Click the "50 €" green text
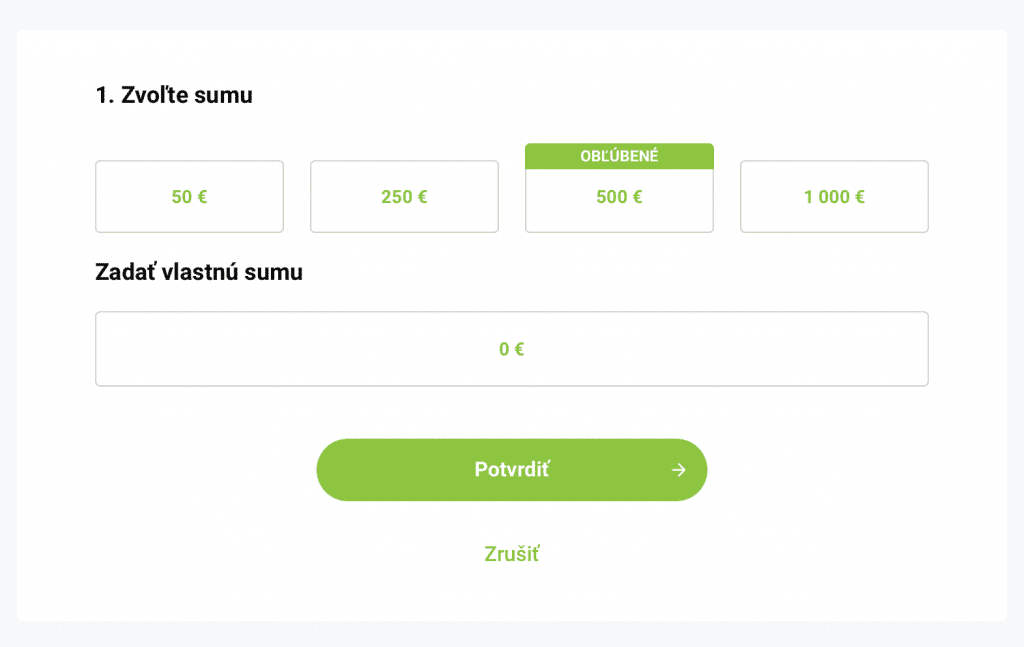The width and height of the screenshot is (1024, 647). 189,197
